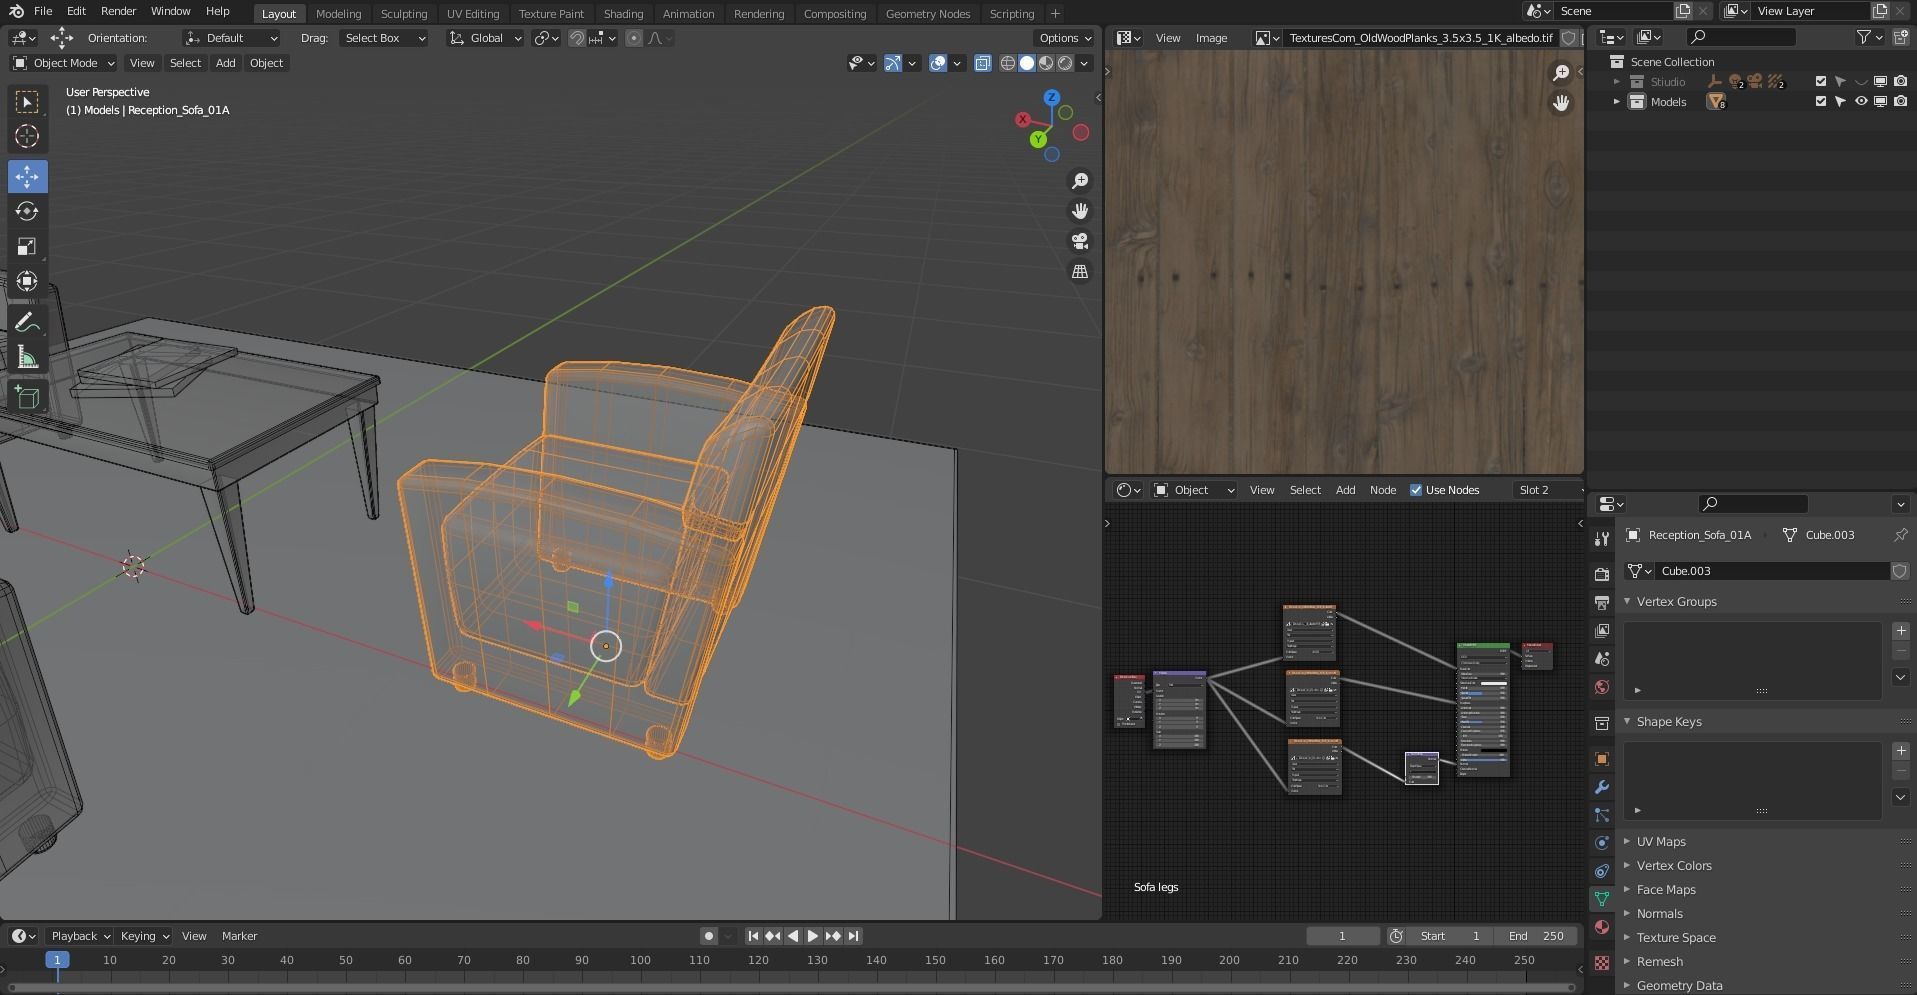Click the End frame field 250
This screenshot has height=995, width=1917.
[1536, 936]
